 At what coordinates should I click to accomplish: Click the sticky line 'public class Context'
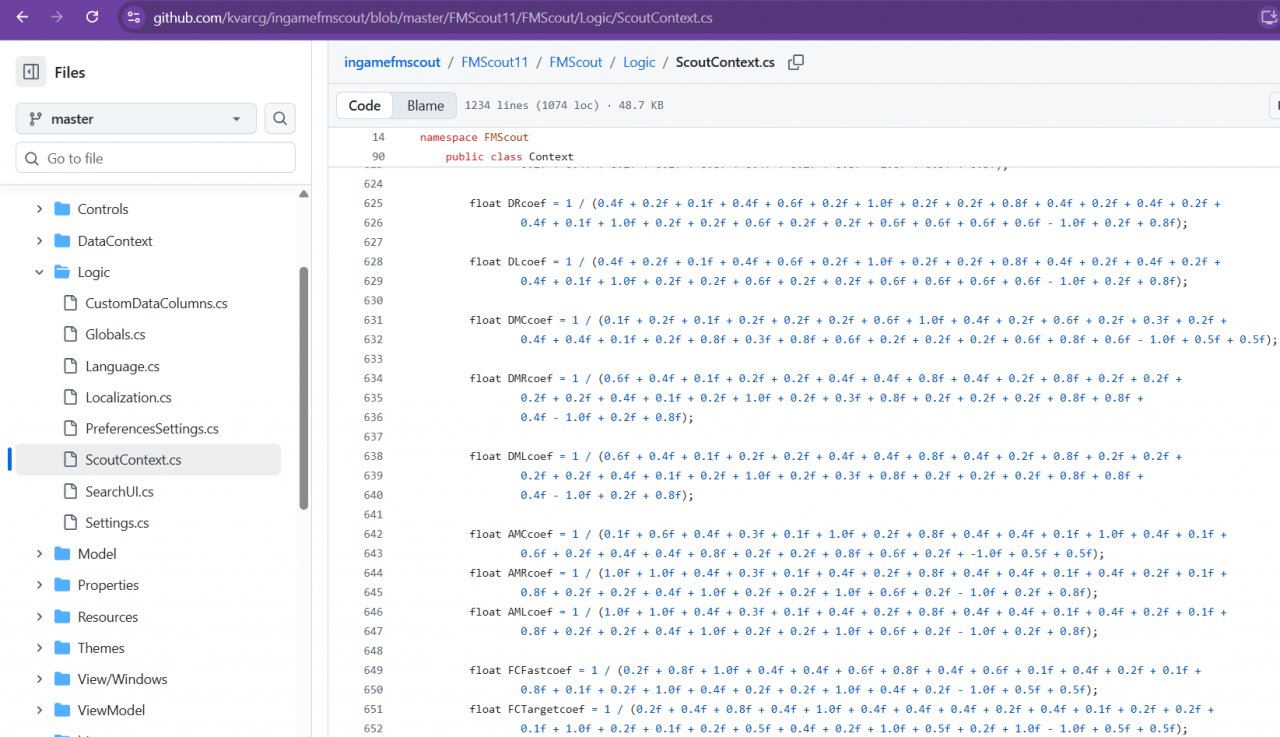510,156
